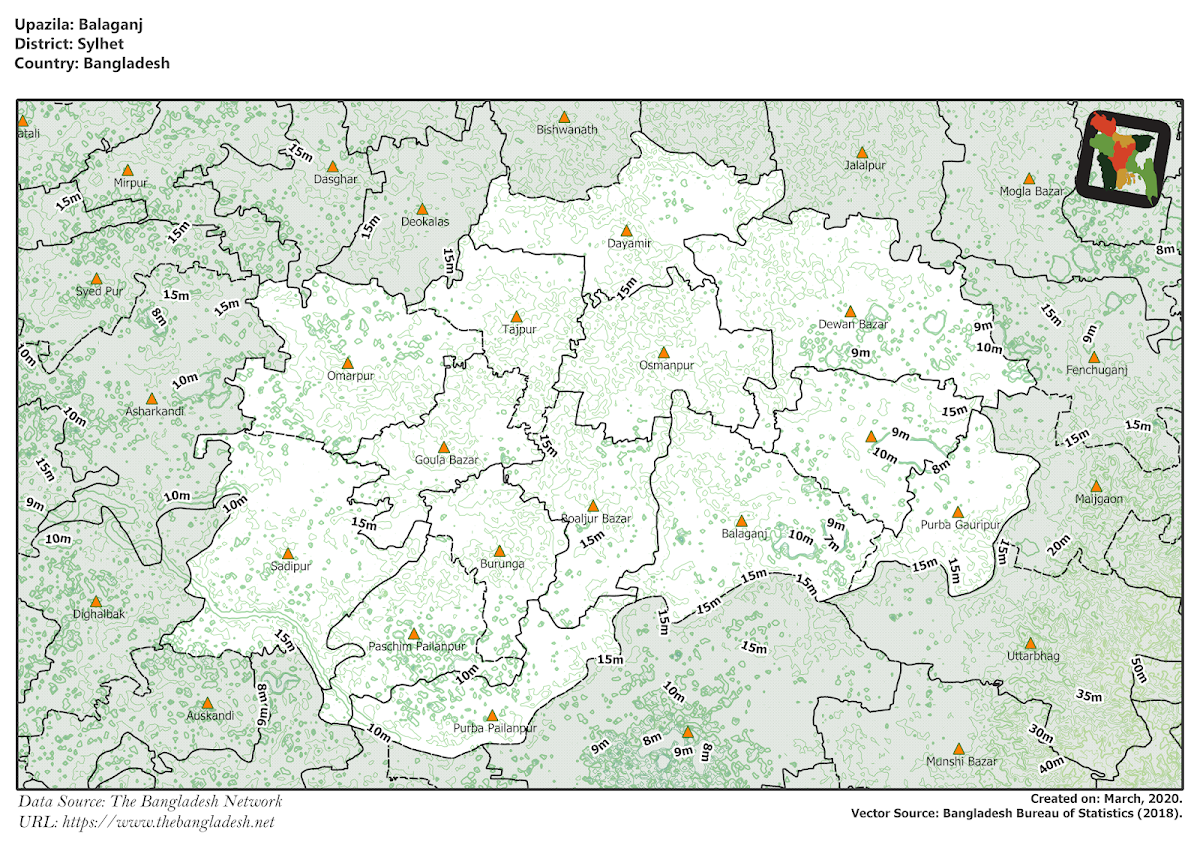Select the Balaganj town marker
This screenshot has width=1200, height=848.
(742, 521)
